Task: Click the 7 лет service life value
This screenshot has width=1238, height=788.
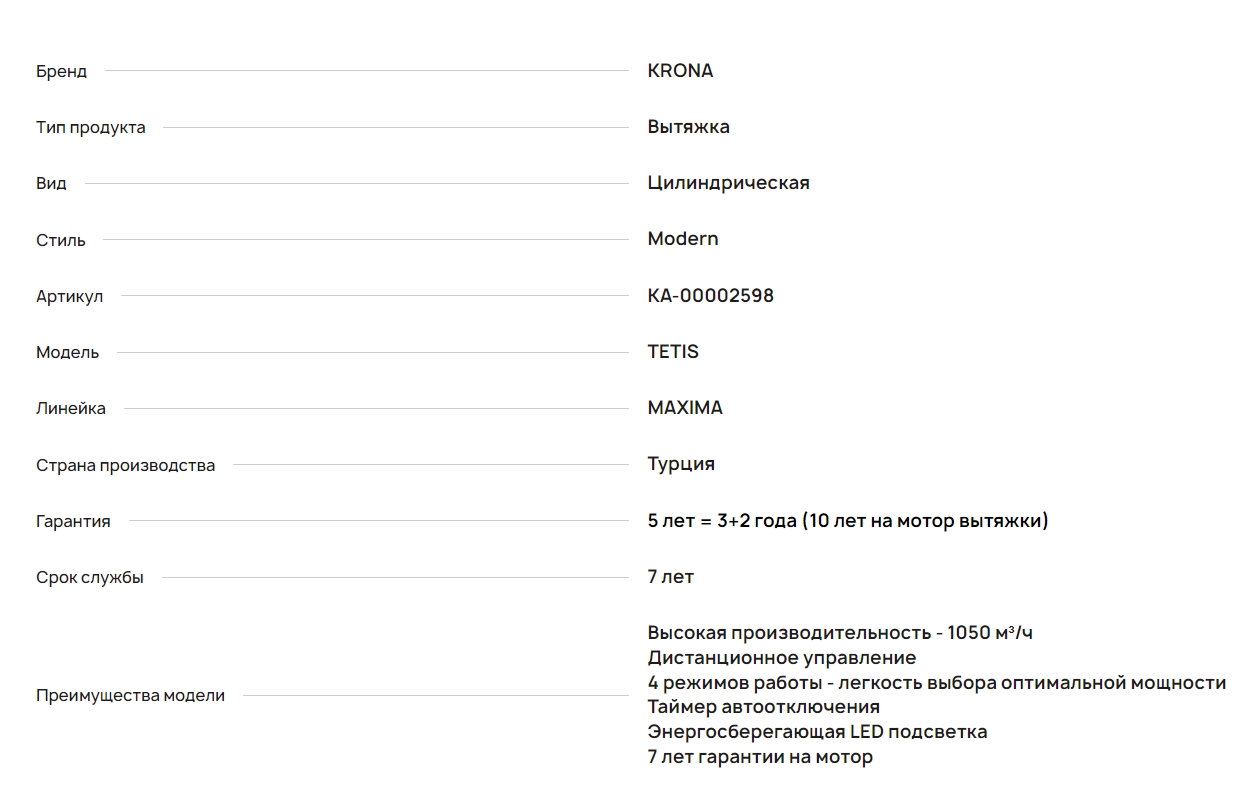Action: coord(670,577)
